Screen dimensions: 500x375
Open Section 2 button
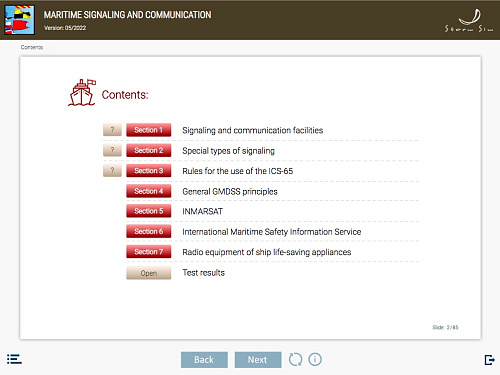pos(149,150)
